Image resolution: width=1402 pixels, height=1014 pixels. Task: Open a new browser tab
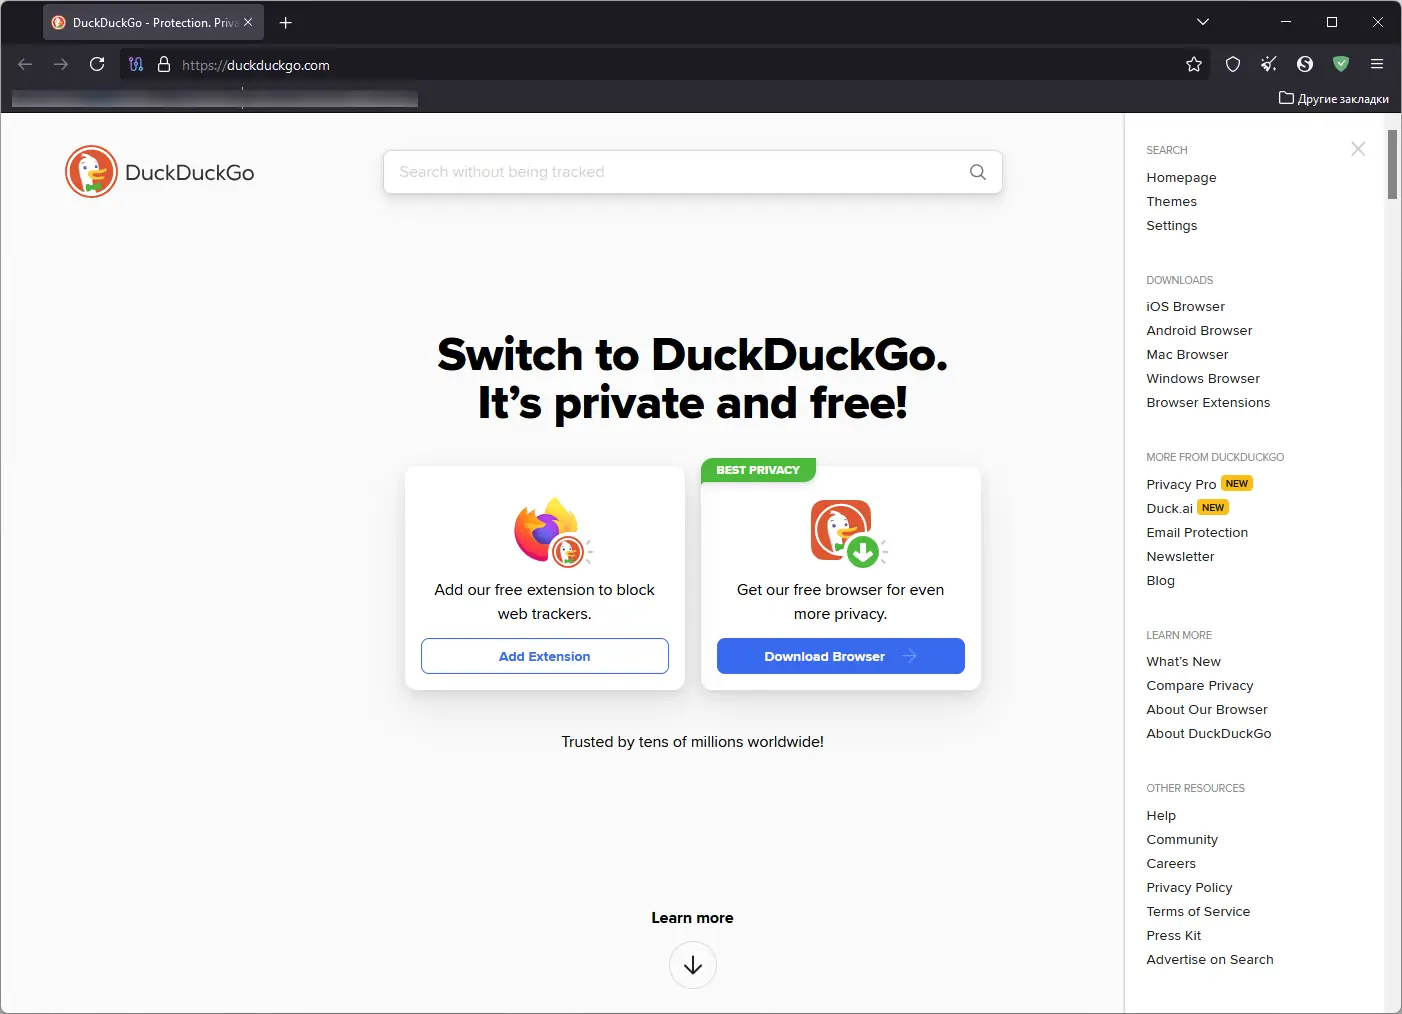click(x=286, y=22)
